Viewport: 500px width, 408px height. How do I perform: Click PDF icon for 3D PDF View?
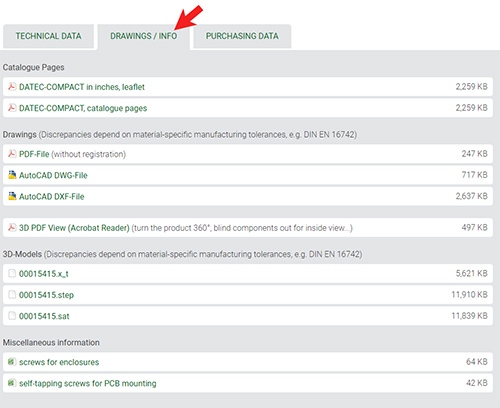click(x=12, y=227)
